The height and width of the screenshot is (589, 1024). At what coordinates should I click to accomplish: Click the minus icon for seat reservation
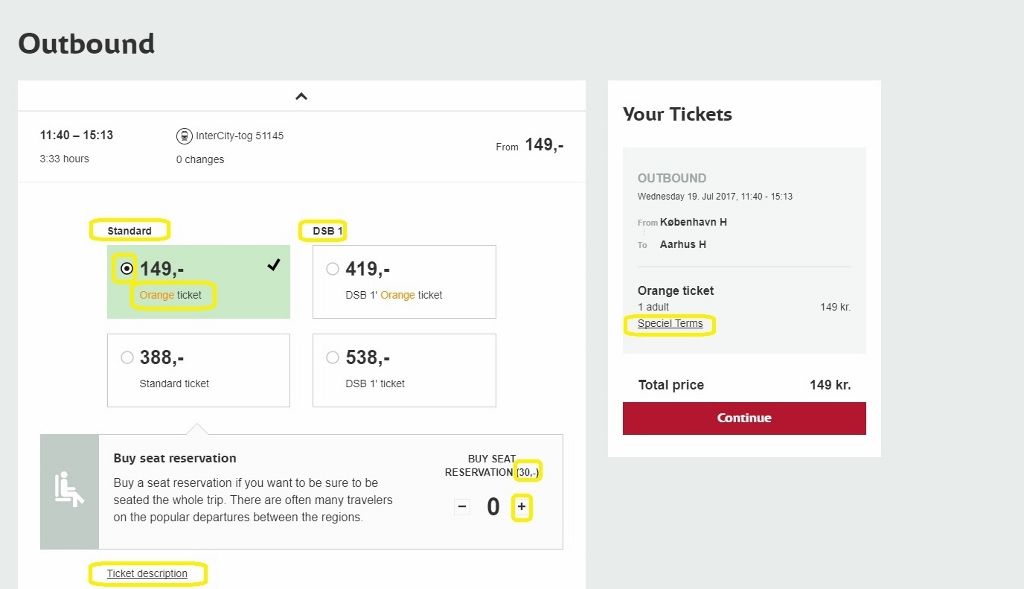tap(461, 507)
